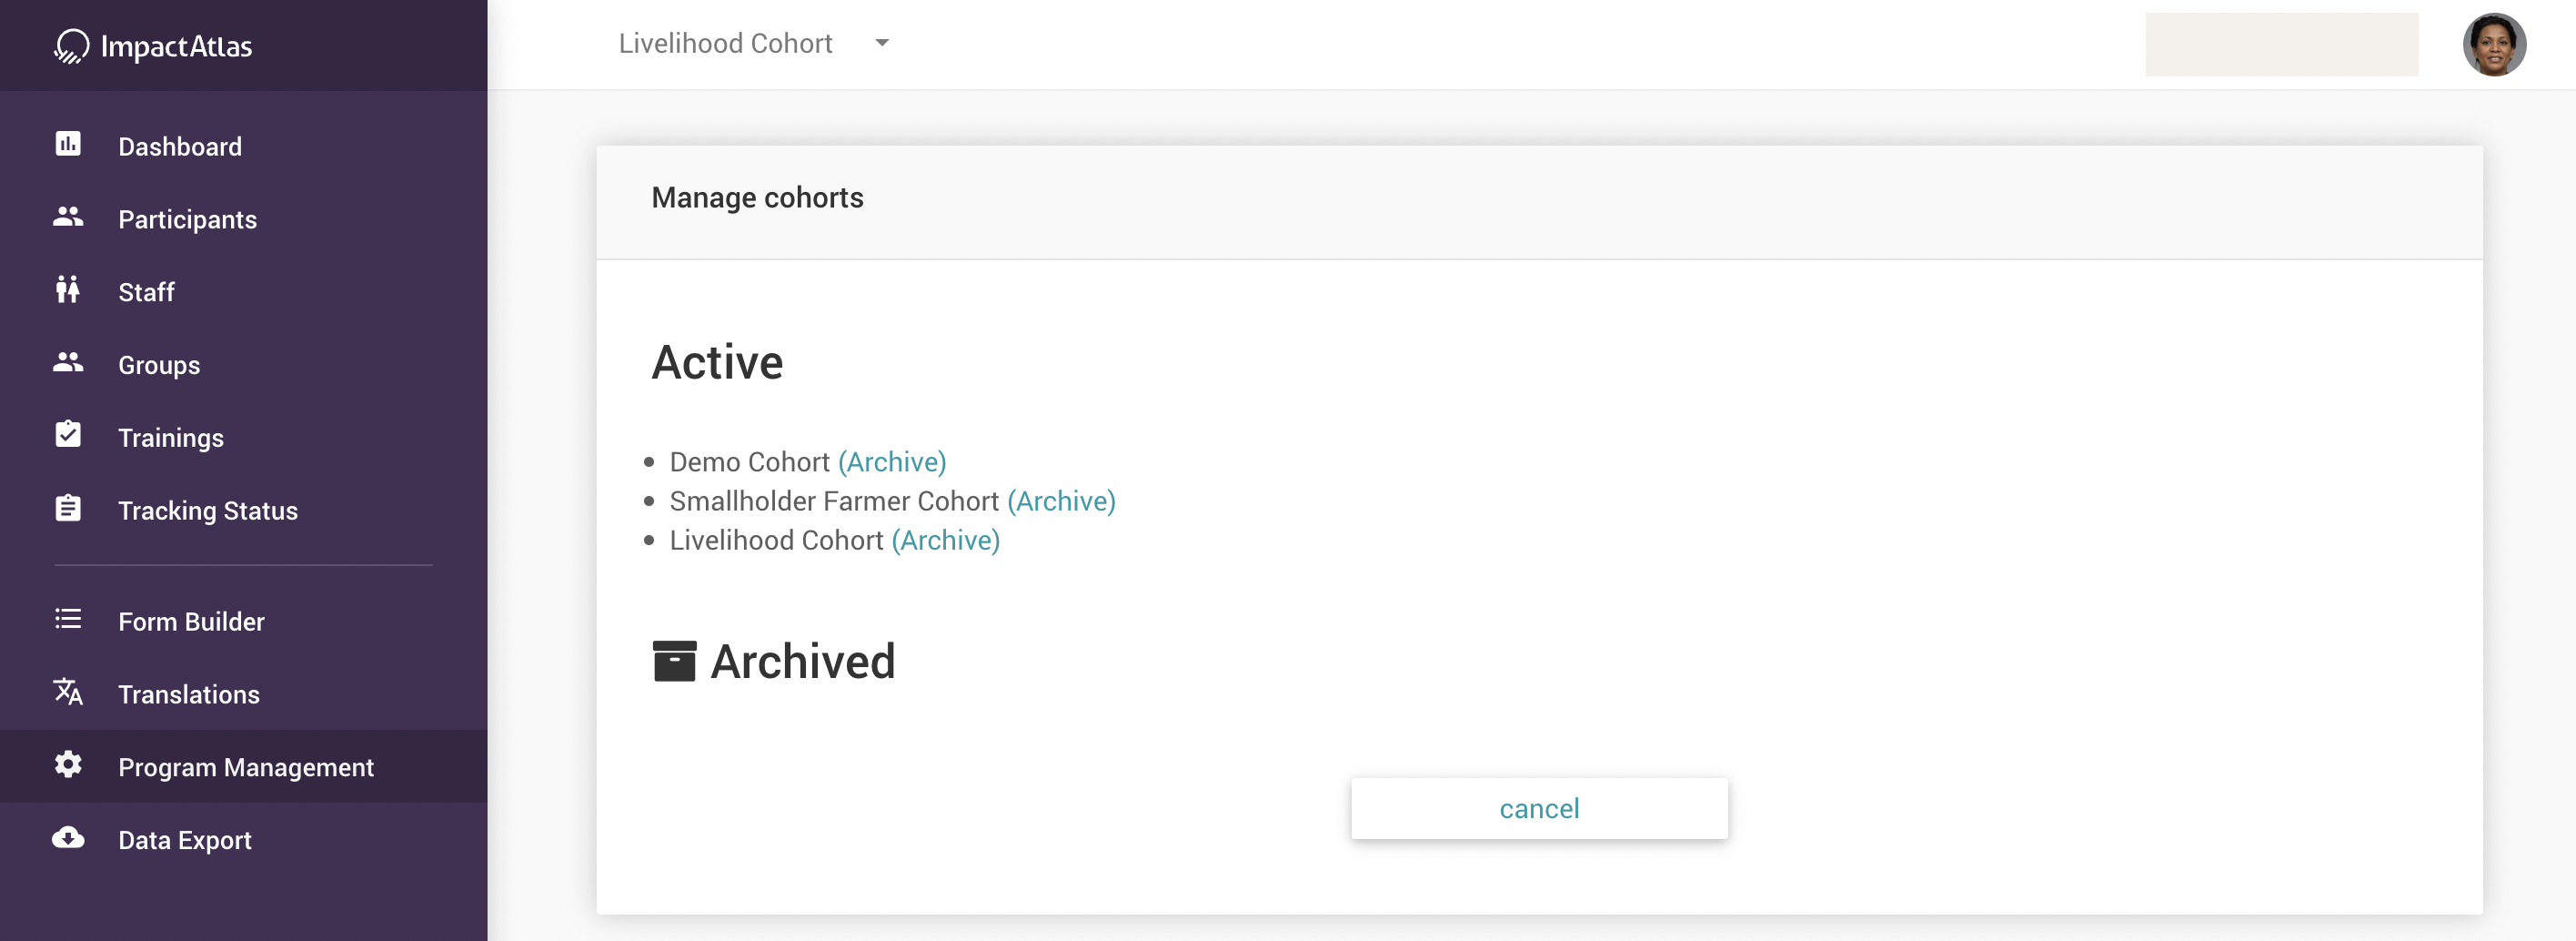Click the Staff icon in sidebar
Image resolution: width=2576 pixels, height=941 pixels.
[x=68, y=290]
